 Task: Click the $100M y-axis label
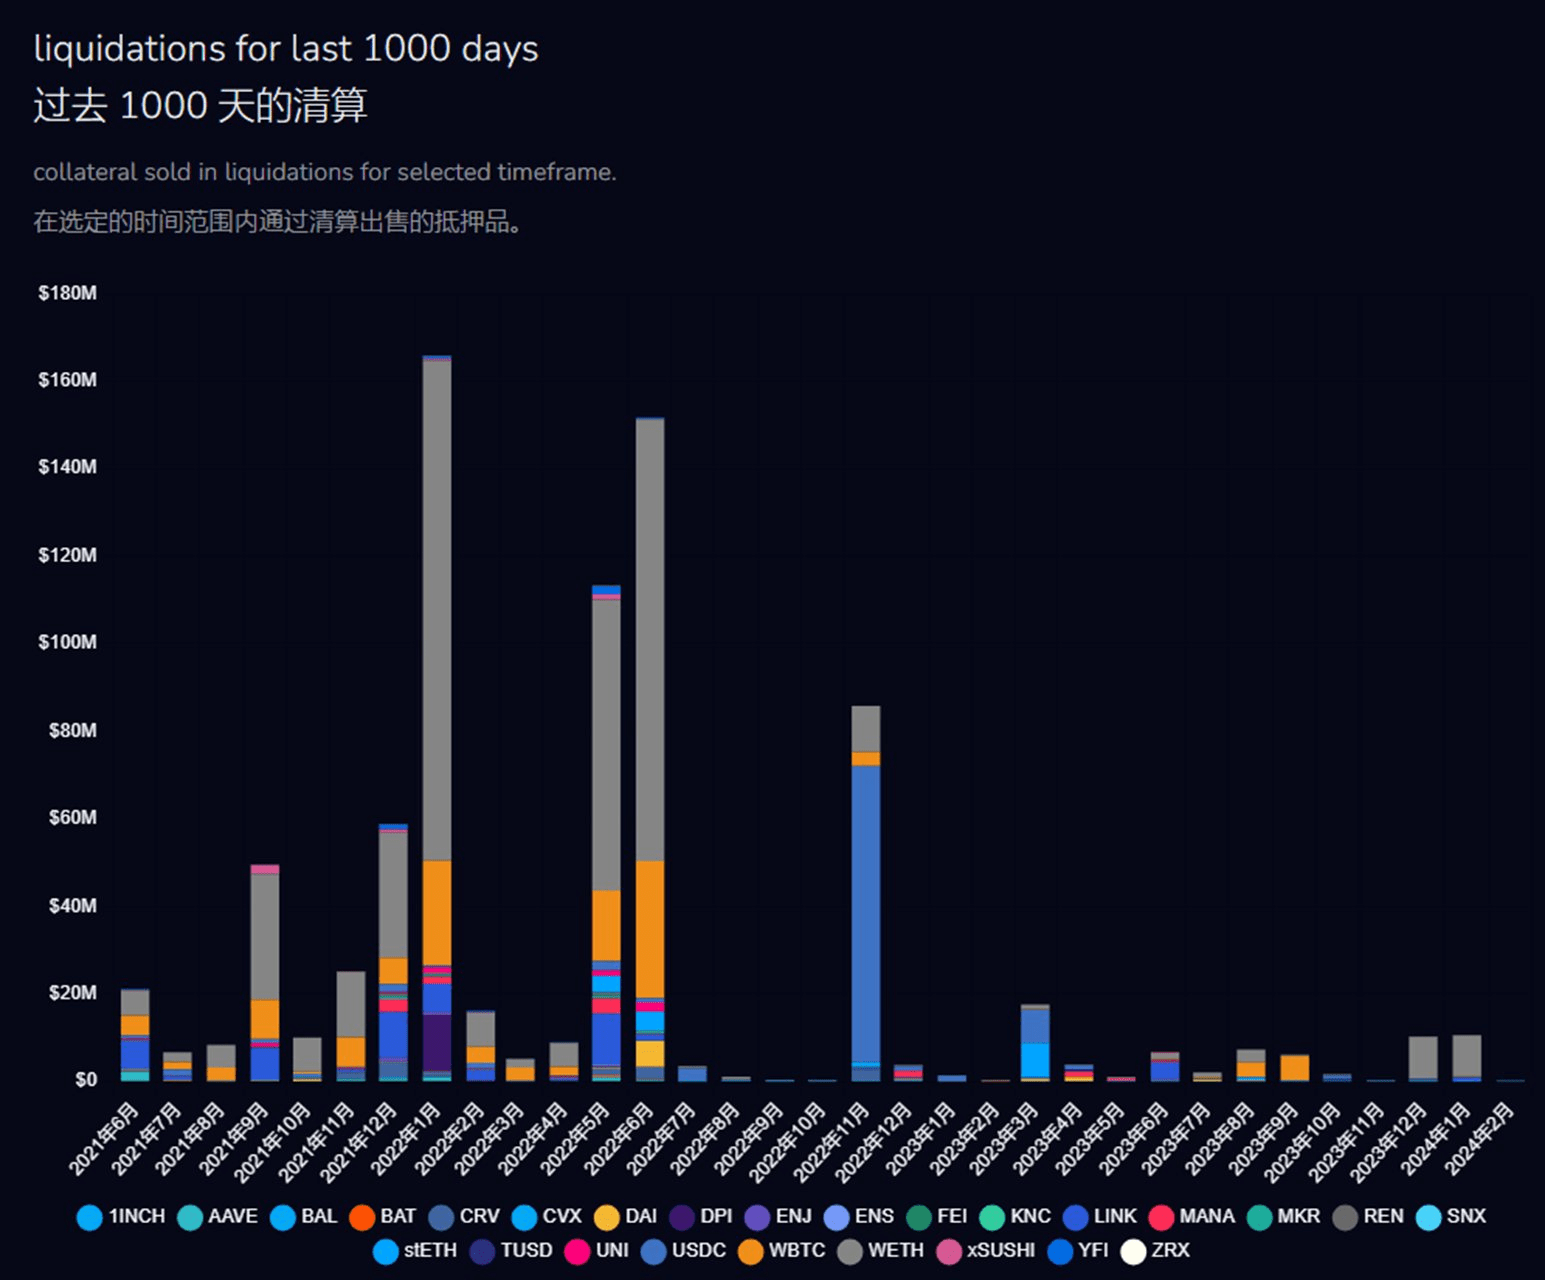(x=68, y=642)
